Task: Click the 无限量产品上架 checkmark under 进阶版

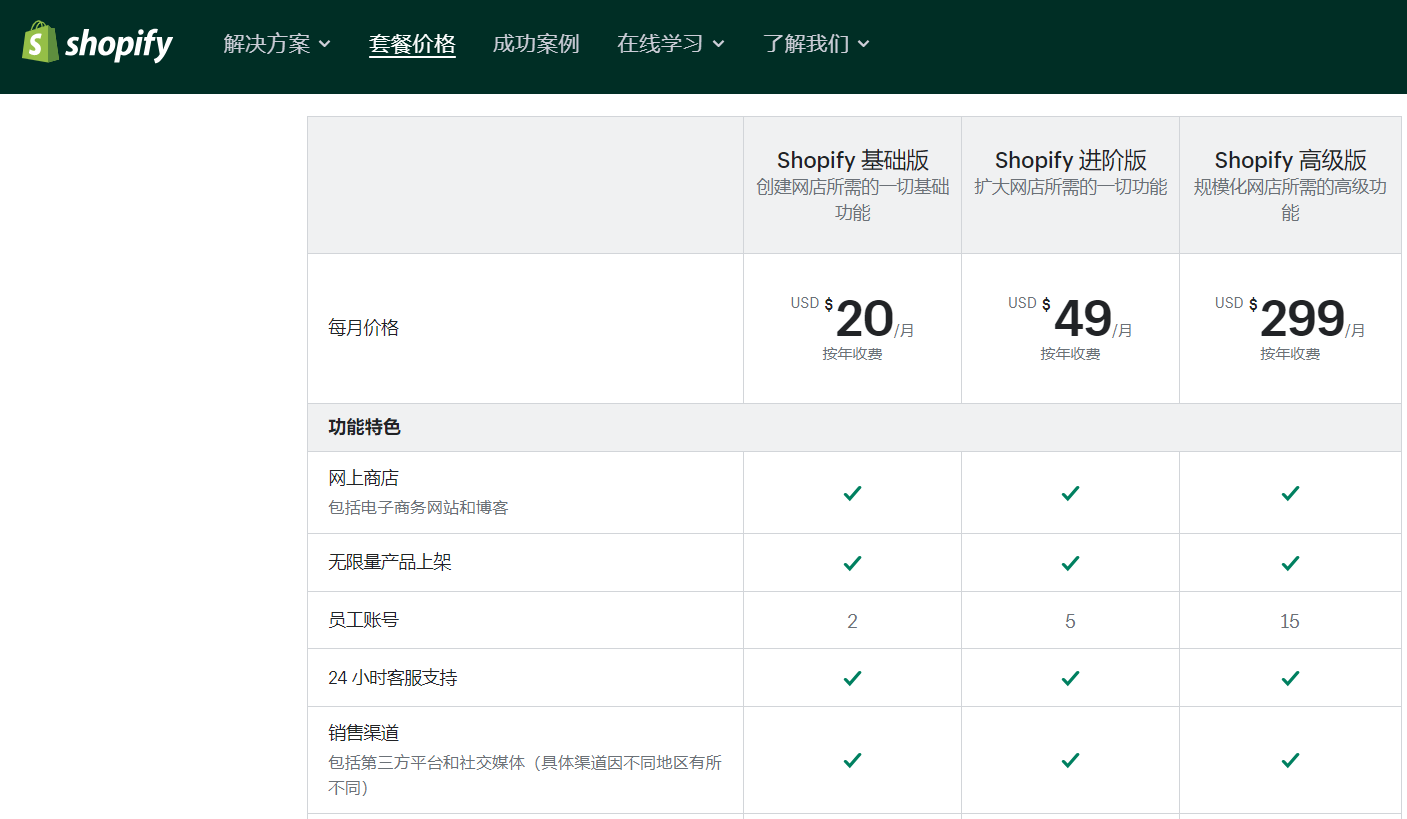Action: 1070,562
